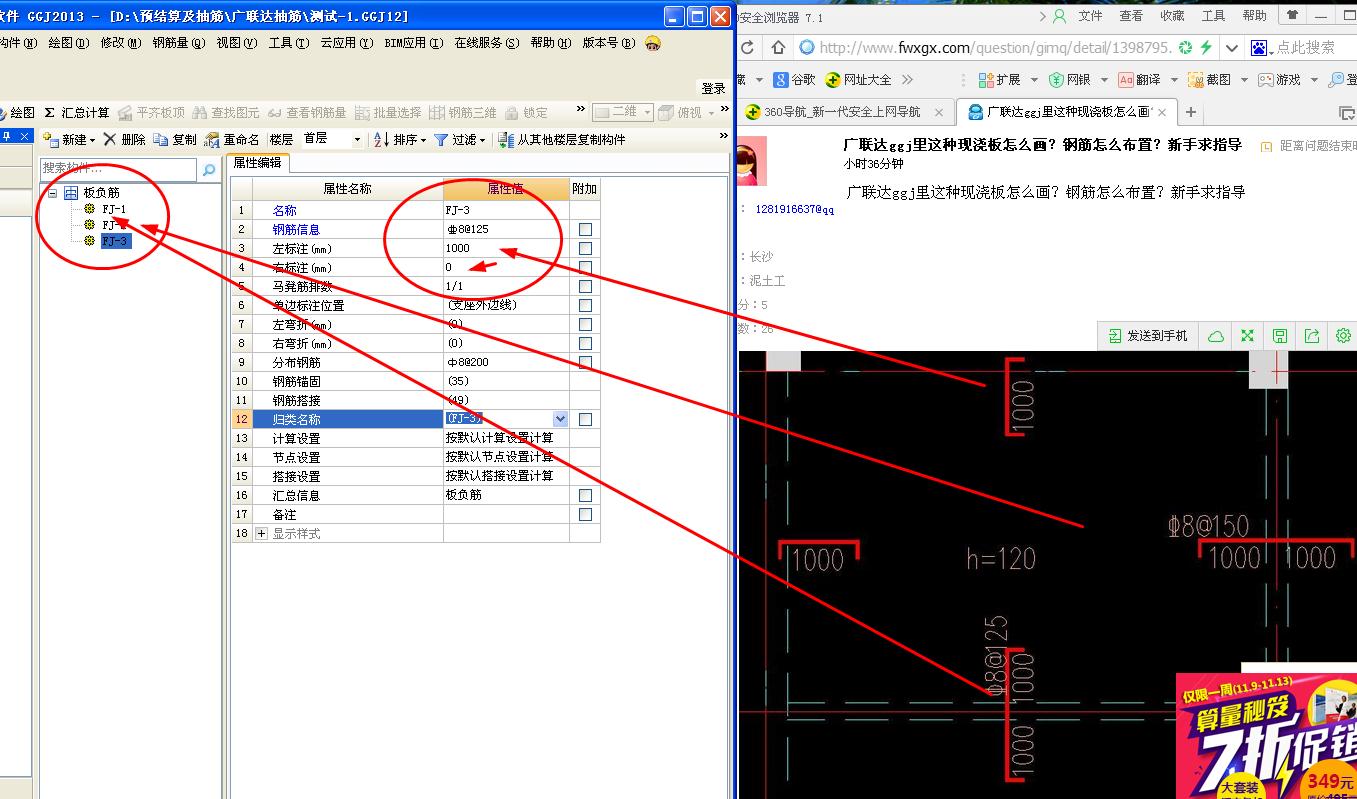The image size is (1357, 799).
Task: Toggle 附加 checkbox for 分布钢筋 row
Action: click(x=585, y=363)
